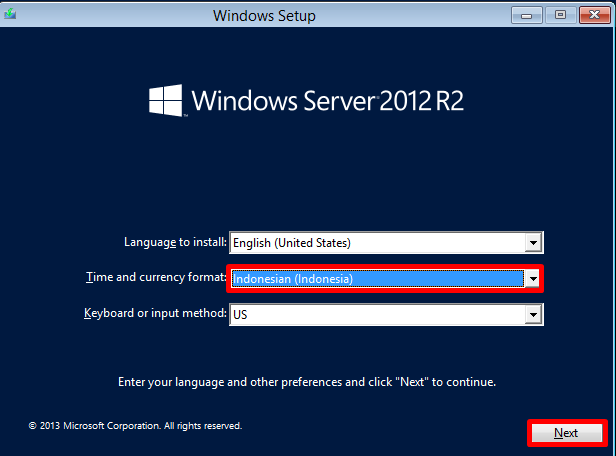Expand the Keyboard or input method dropdown arrow
This screenshot has width=616, height=456.
click(534, 315)
